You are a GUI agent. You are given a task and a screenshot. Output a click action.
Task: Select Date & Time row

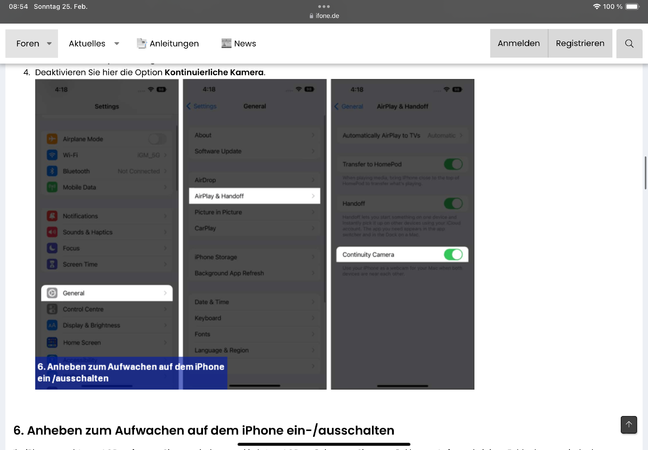pos(255,302)
